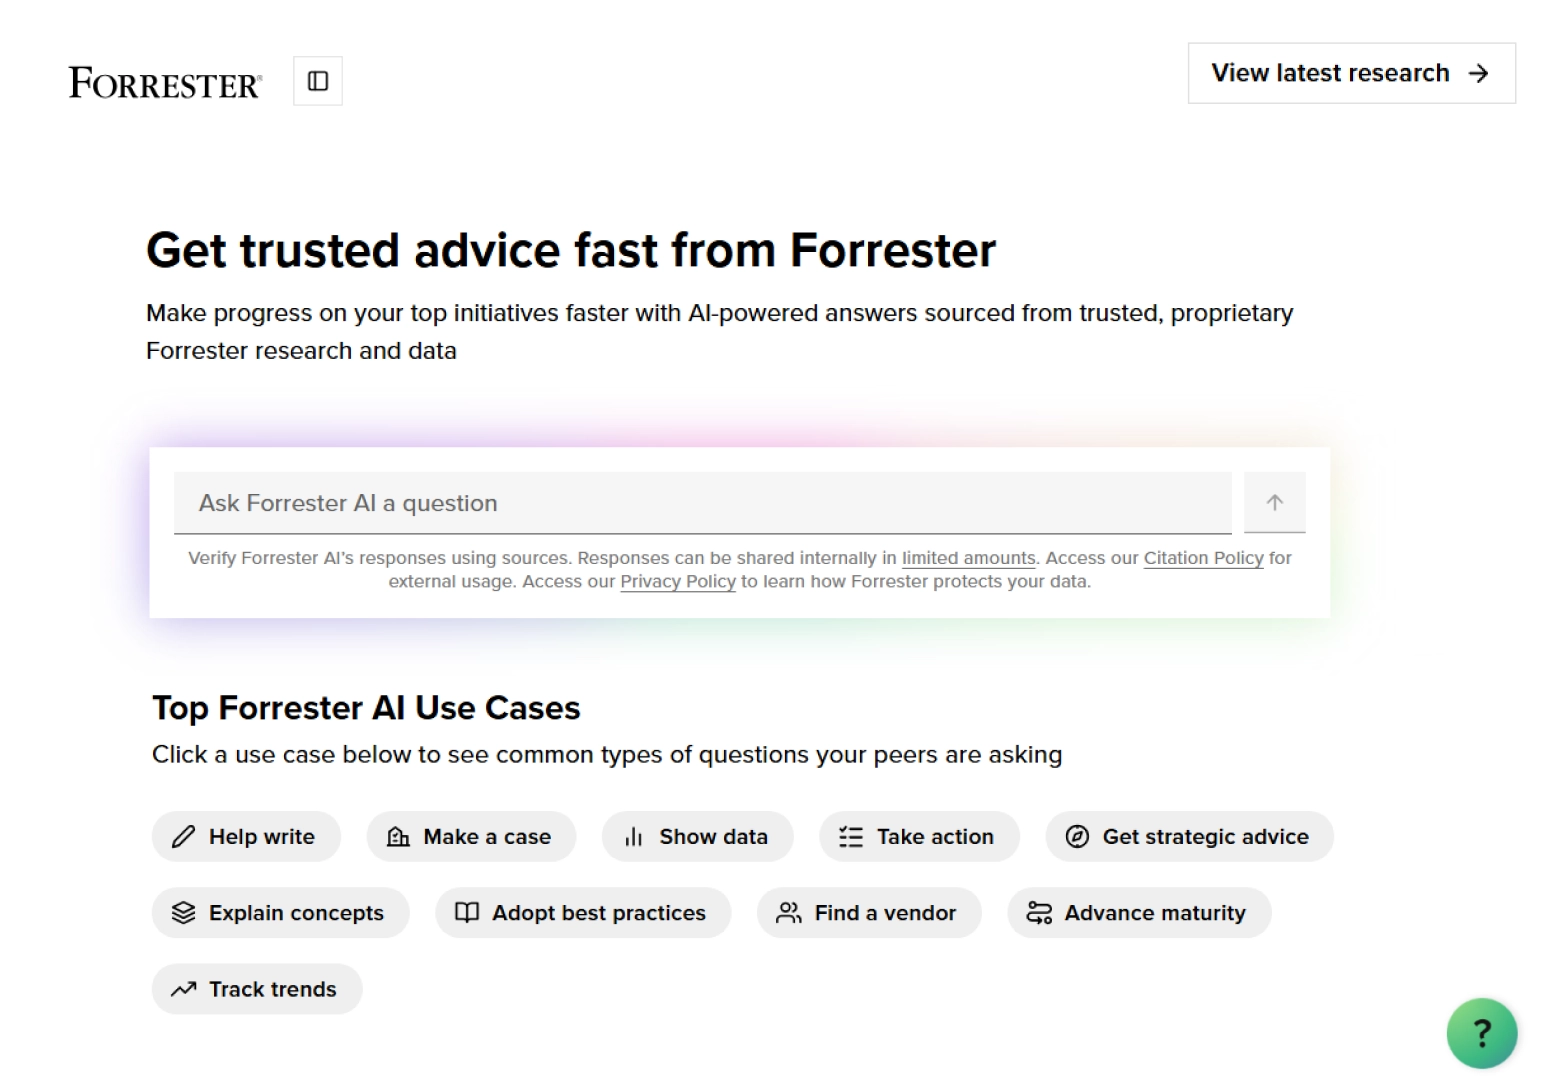
Task: Choose the Show data use case
Action: pos(697,837)
